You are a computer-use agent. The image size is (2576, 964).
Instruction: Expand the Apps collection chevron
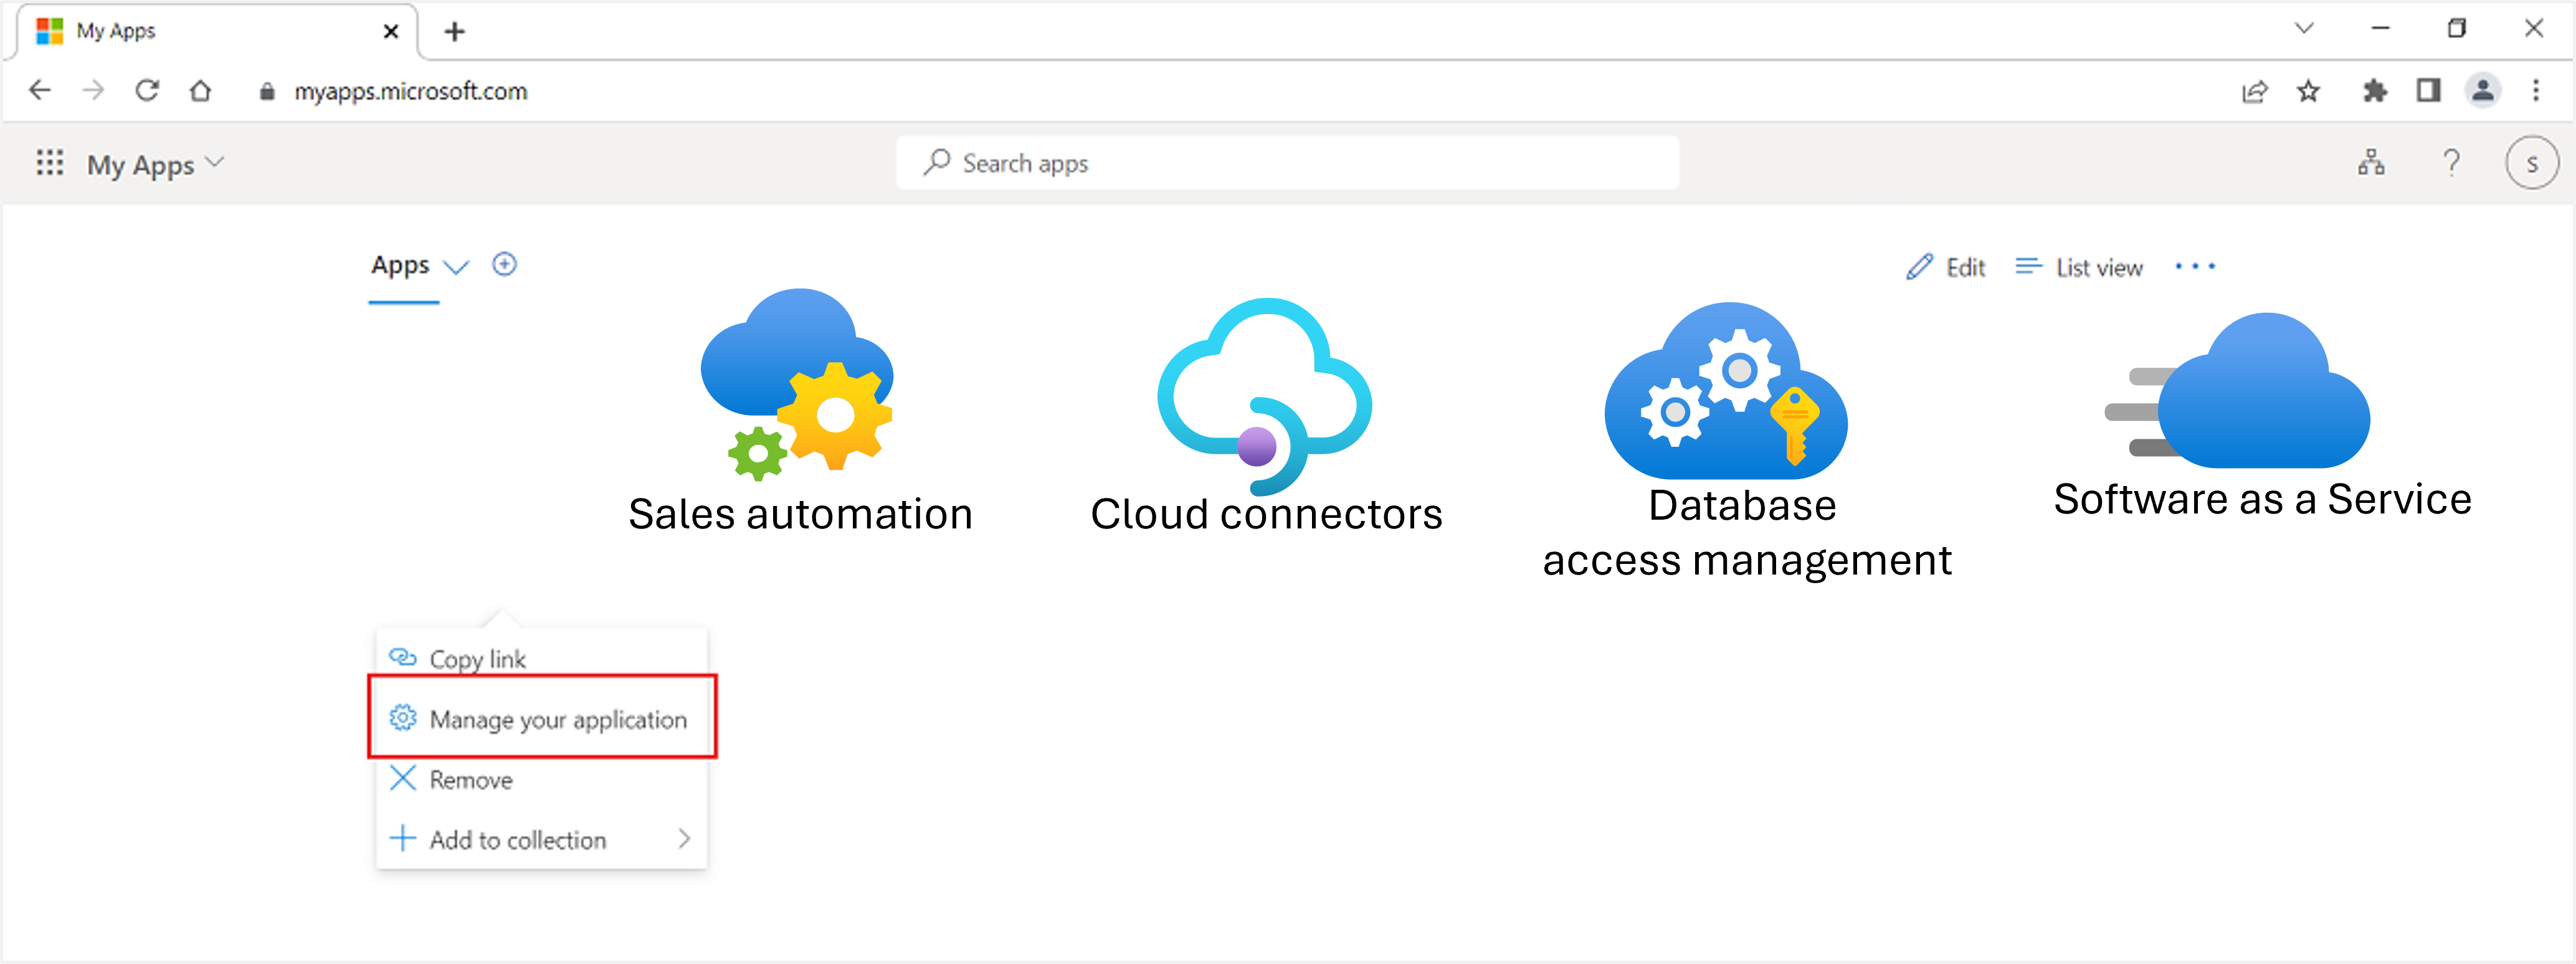click(456, 267)
